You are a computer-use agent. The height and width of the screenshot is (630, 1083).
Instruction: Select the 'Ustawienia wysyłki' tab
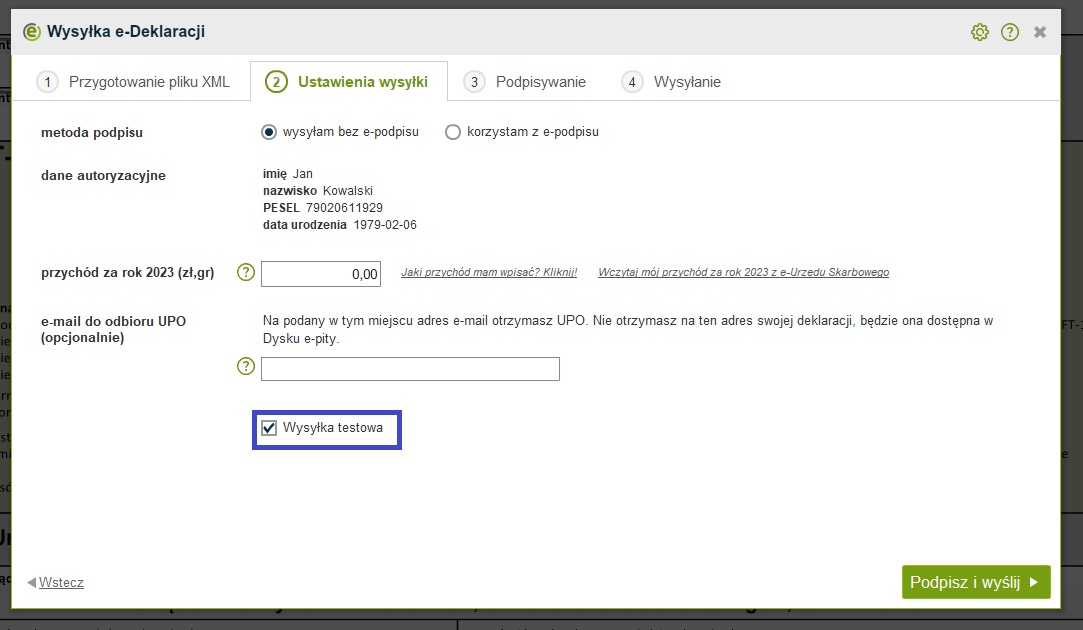coord(349,82)
